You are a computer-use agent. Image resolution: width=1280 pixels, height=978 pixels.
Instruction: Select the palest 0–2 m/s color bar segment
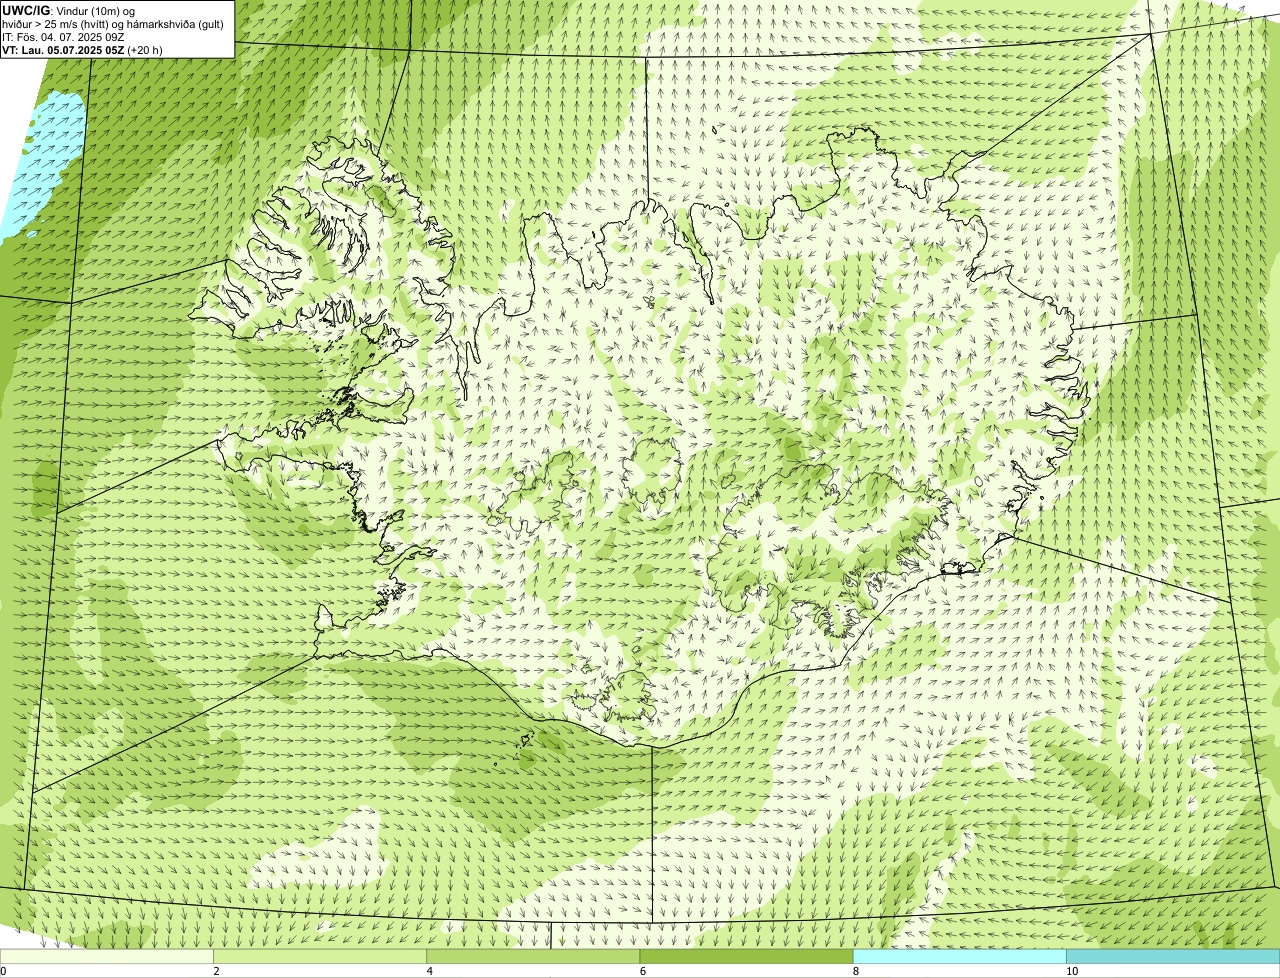tap(107, 956)
